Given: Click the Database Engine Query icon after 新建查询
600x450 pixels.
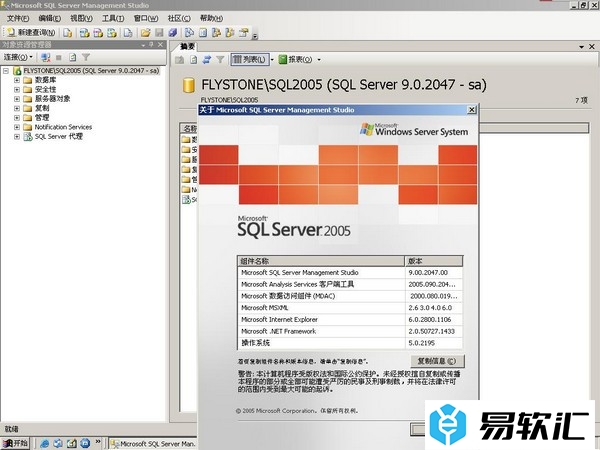Looking at the screenshot, I should tap(68, 33).
